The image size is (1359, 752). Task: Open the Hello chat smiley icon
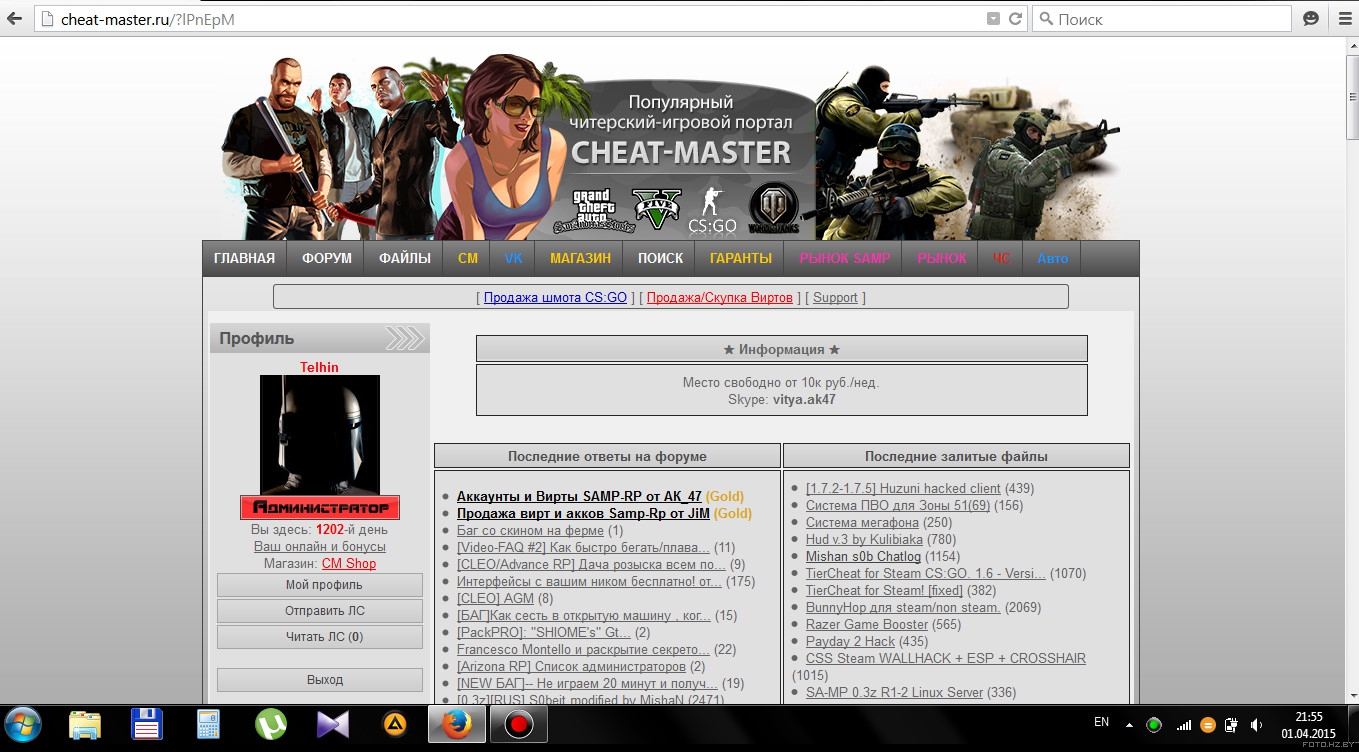tap(1311, 18)
